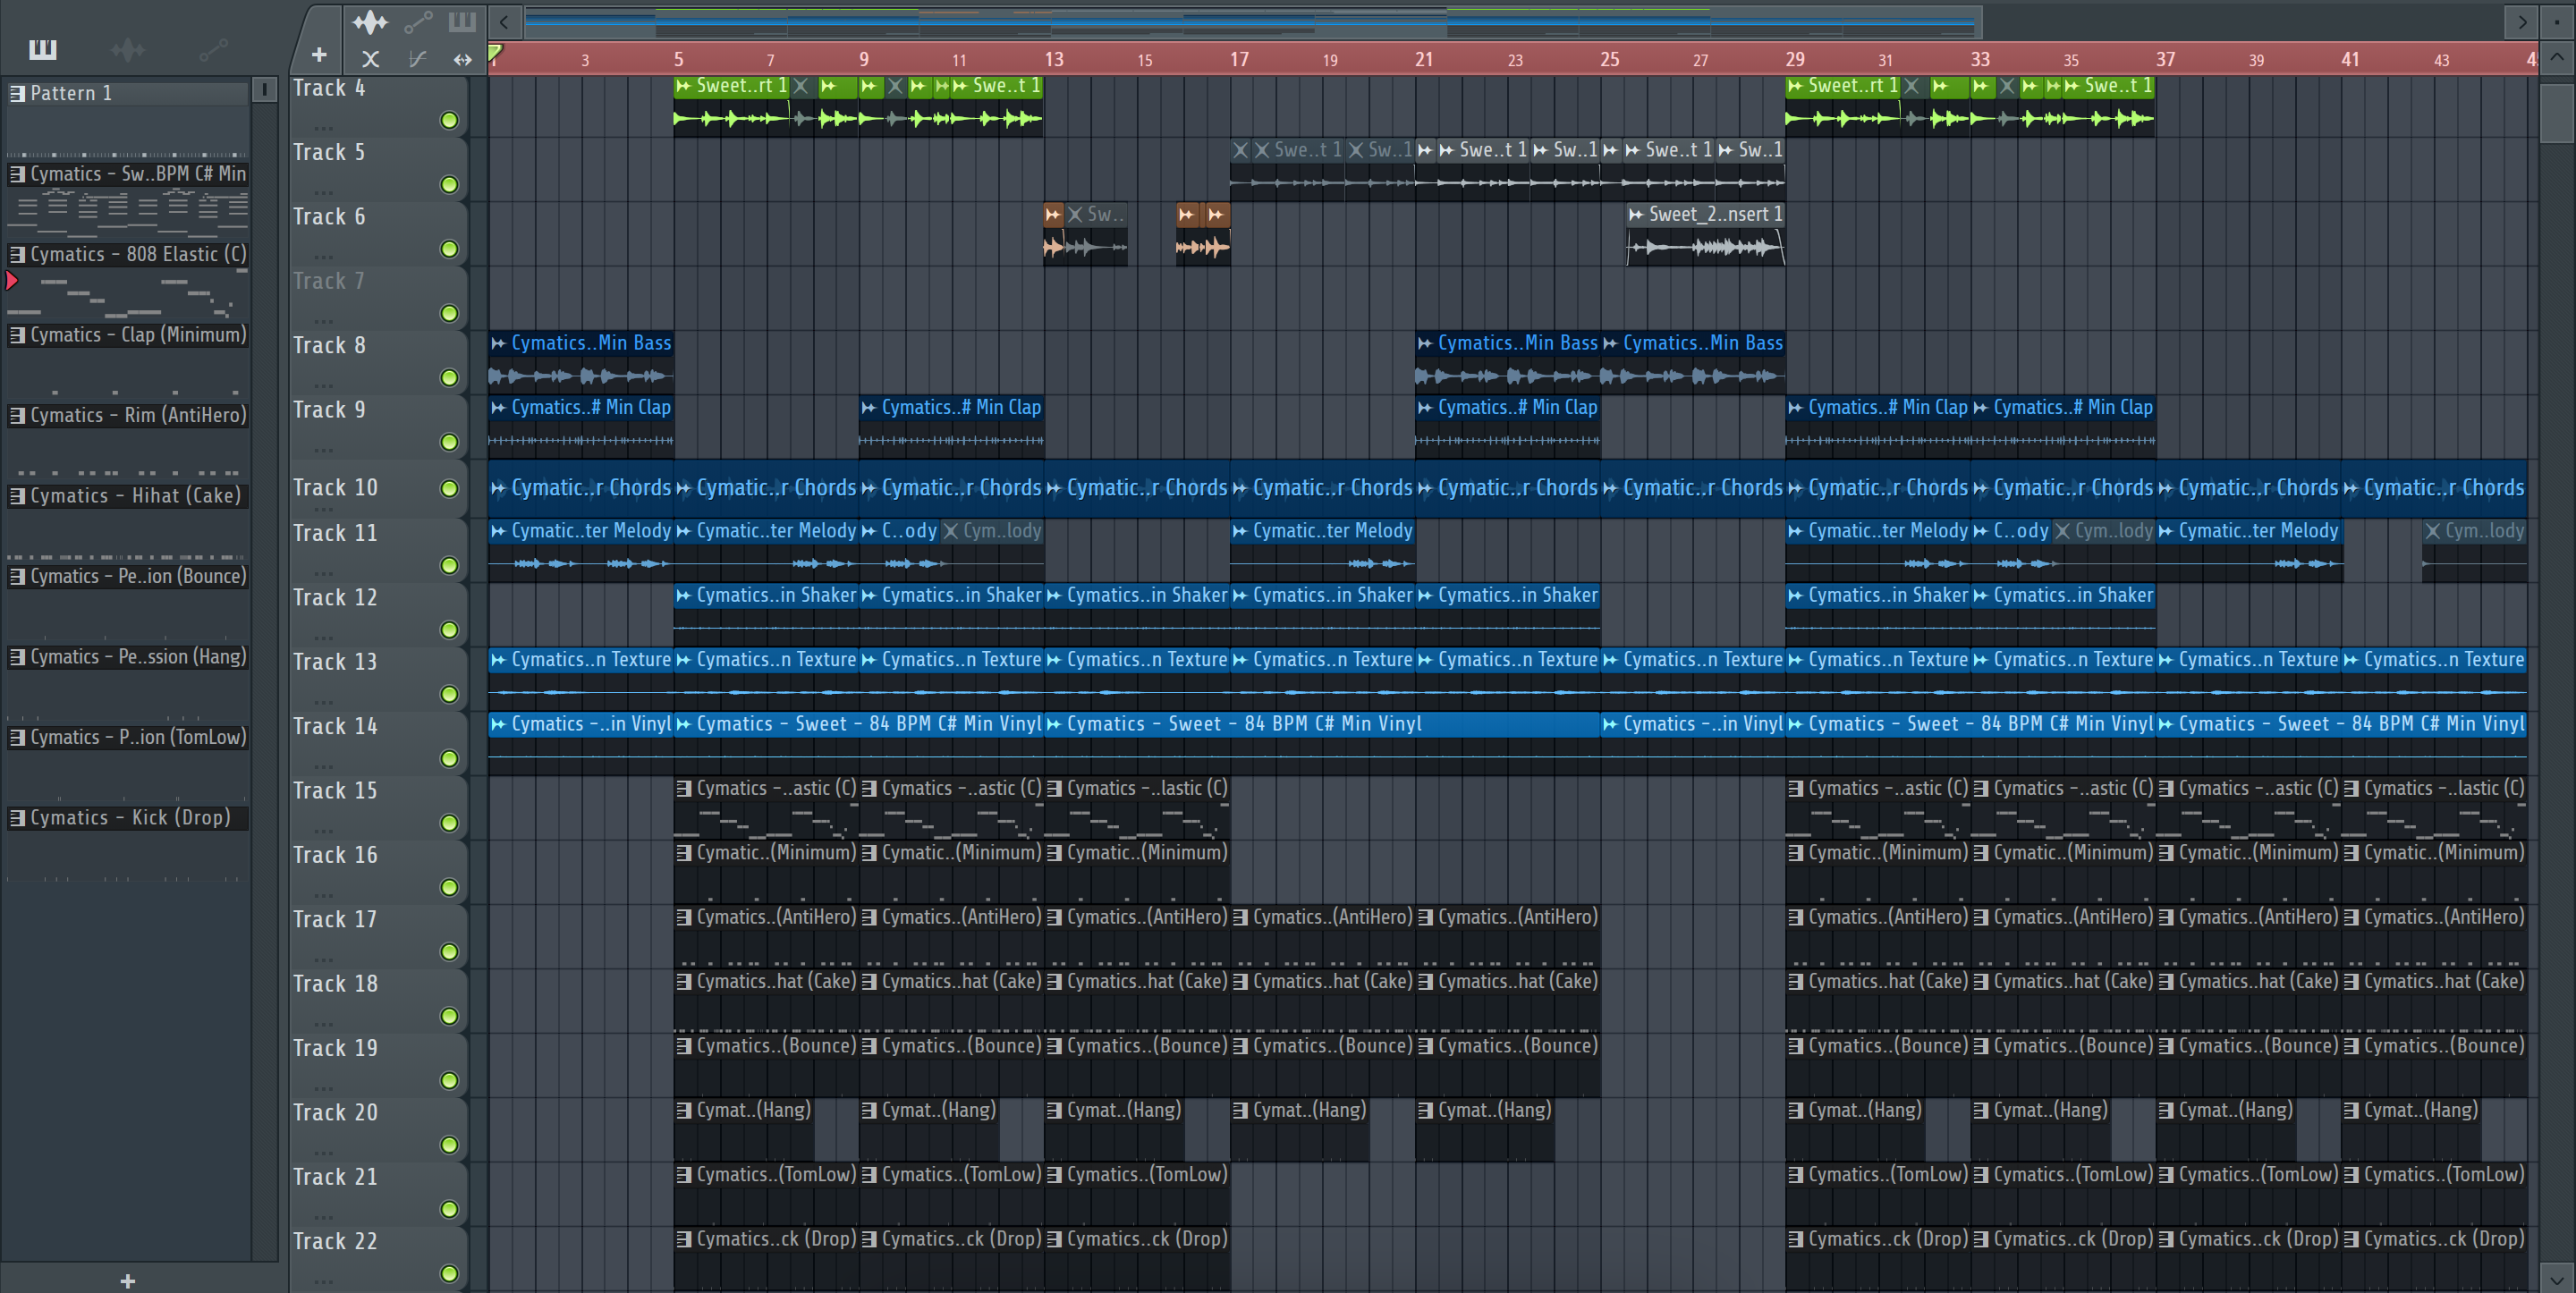Image resolution: width=2576 pixels, height=1293 pixels.
Task: Select Cymatics - Hihat (Cake) pattern
Action: tap(128, 496)
